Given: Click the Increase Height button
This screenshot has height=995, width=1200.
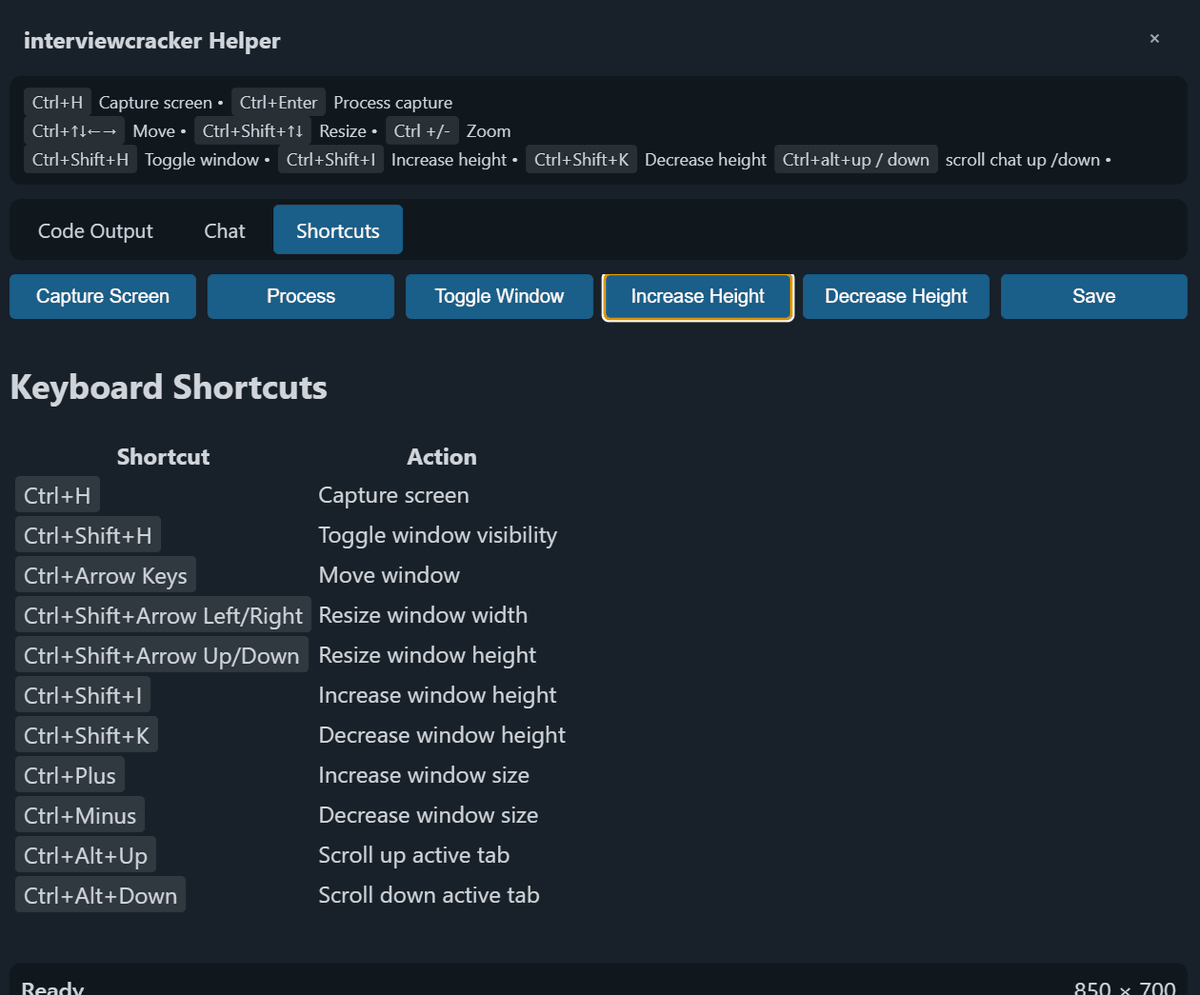Looking at the screenshot, I should point(698,297).
